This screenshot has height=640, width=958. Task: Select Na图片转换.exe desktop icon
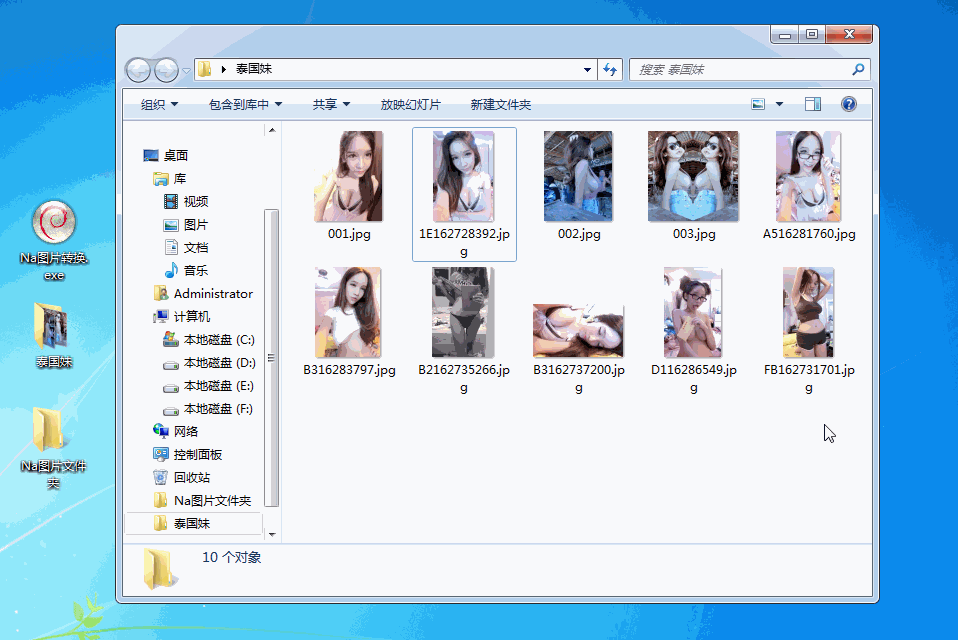click(x=54, y=241)
